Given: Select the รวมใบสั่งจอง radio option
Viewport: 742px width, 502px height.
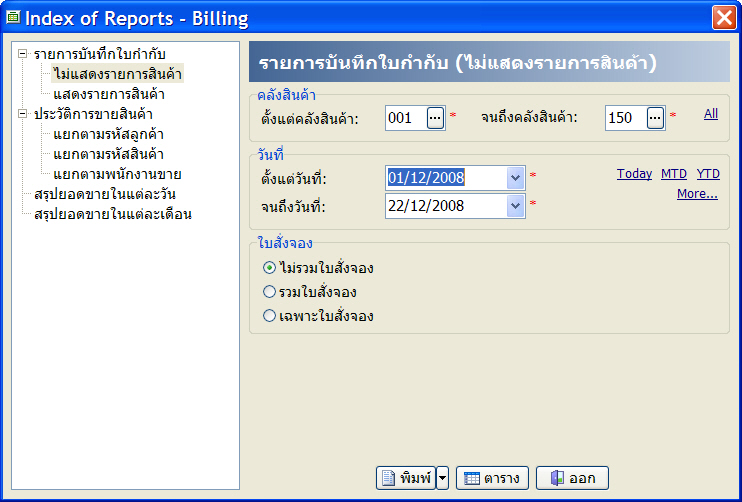Looking at the screenshot, I should pos(268,292).
